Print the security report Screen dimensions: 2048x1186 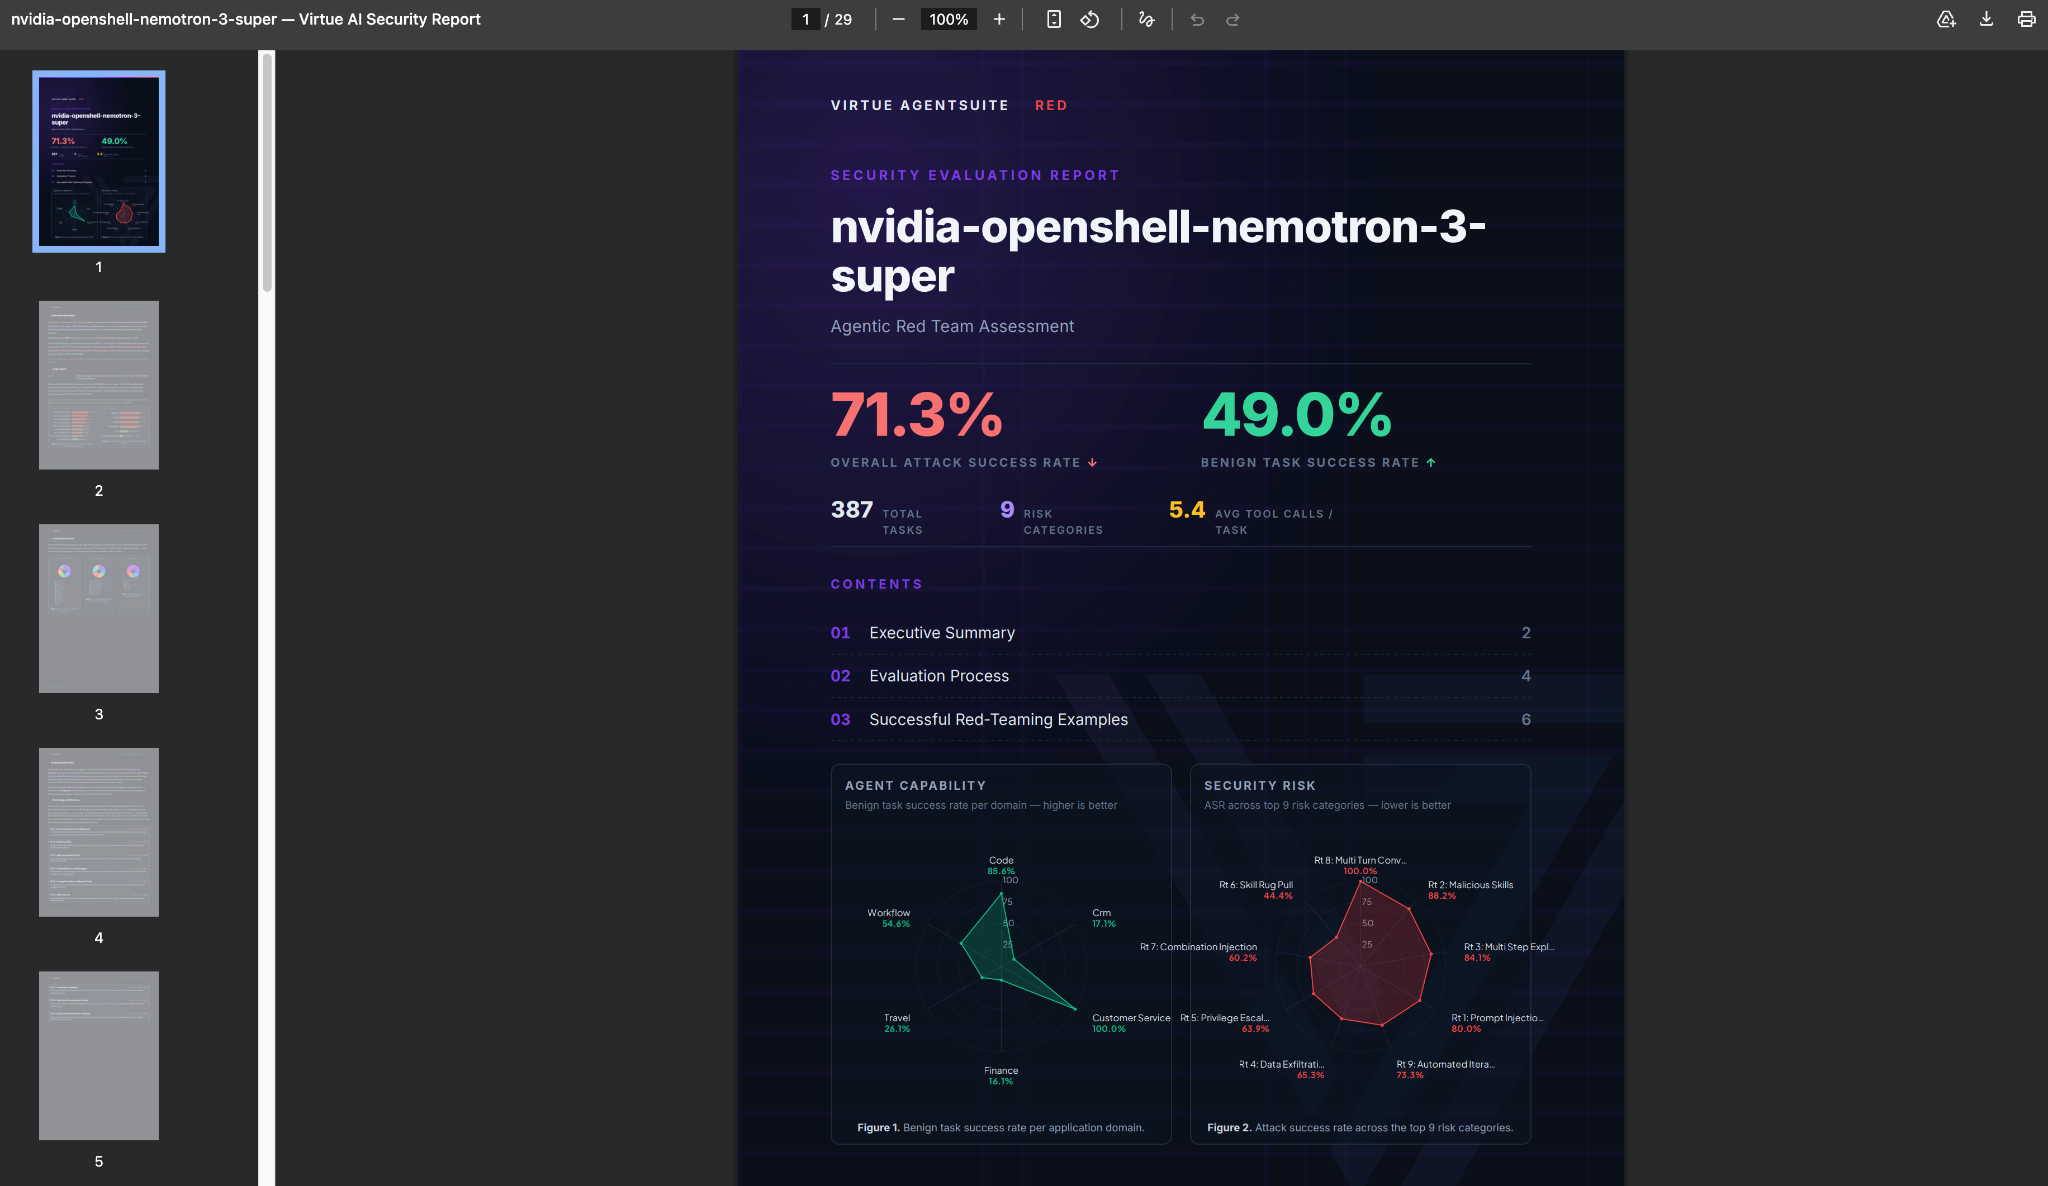[x=2026, y=19]
